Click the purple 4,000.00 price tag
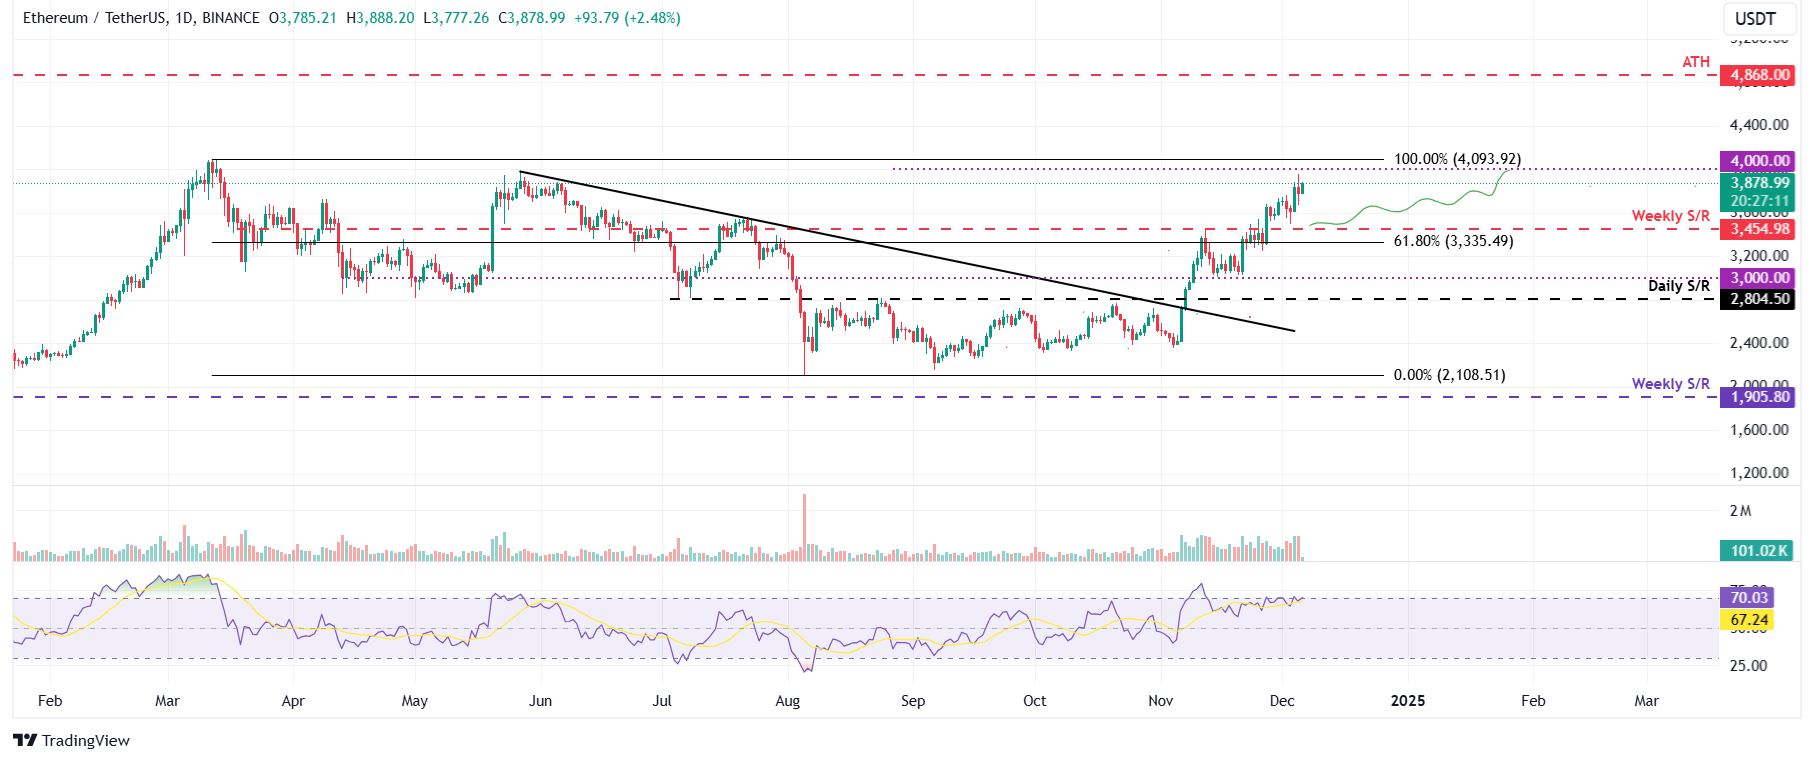 pyautogui.click(x=1757, y=161)
